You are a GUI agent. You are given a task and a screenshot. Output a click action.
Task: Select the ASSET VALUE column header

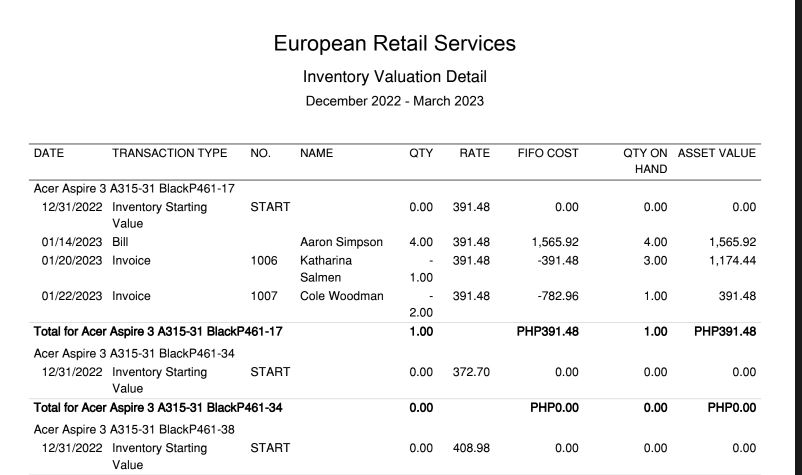716,154
